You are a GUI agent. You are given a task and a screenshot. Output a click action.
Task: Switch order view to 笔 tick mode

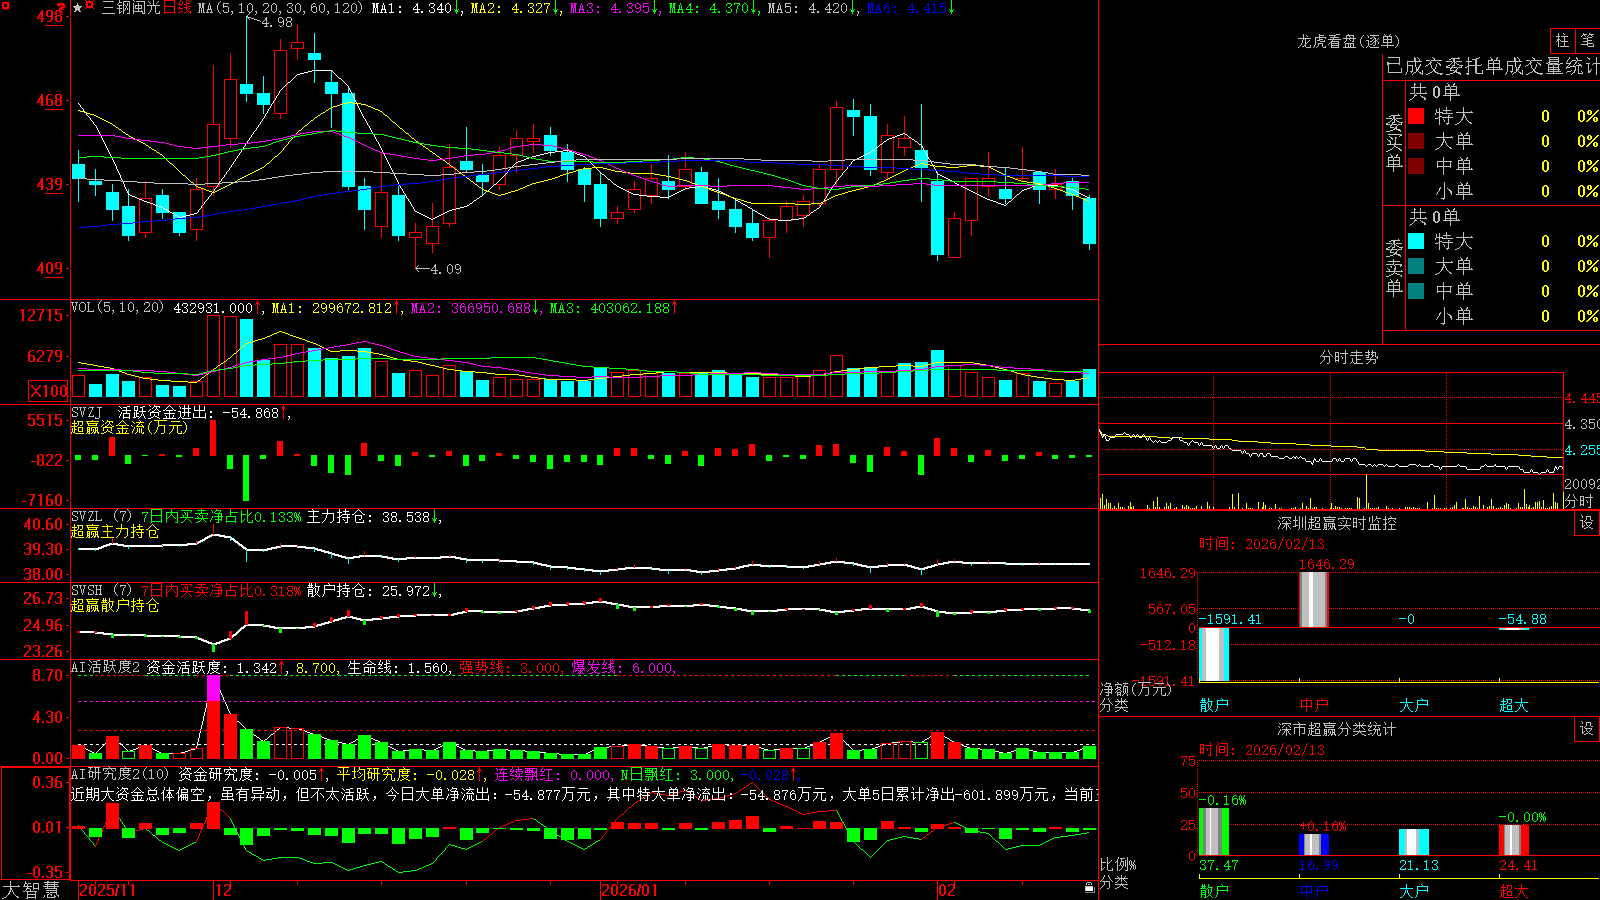coord(1587,40)
